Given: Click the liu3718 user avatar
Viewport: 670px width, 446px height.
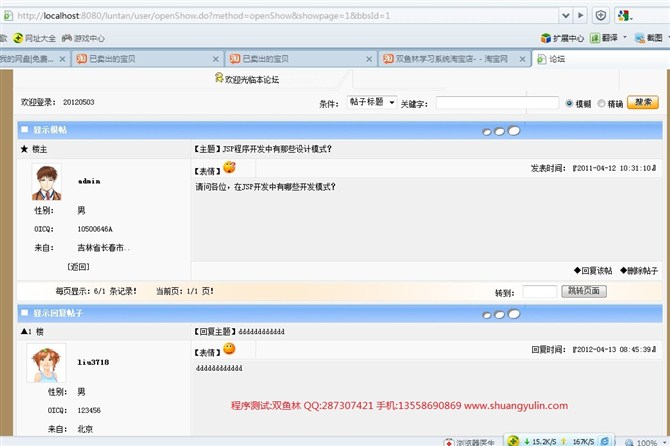Looking at the screenshot, I should (46, 363).
